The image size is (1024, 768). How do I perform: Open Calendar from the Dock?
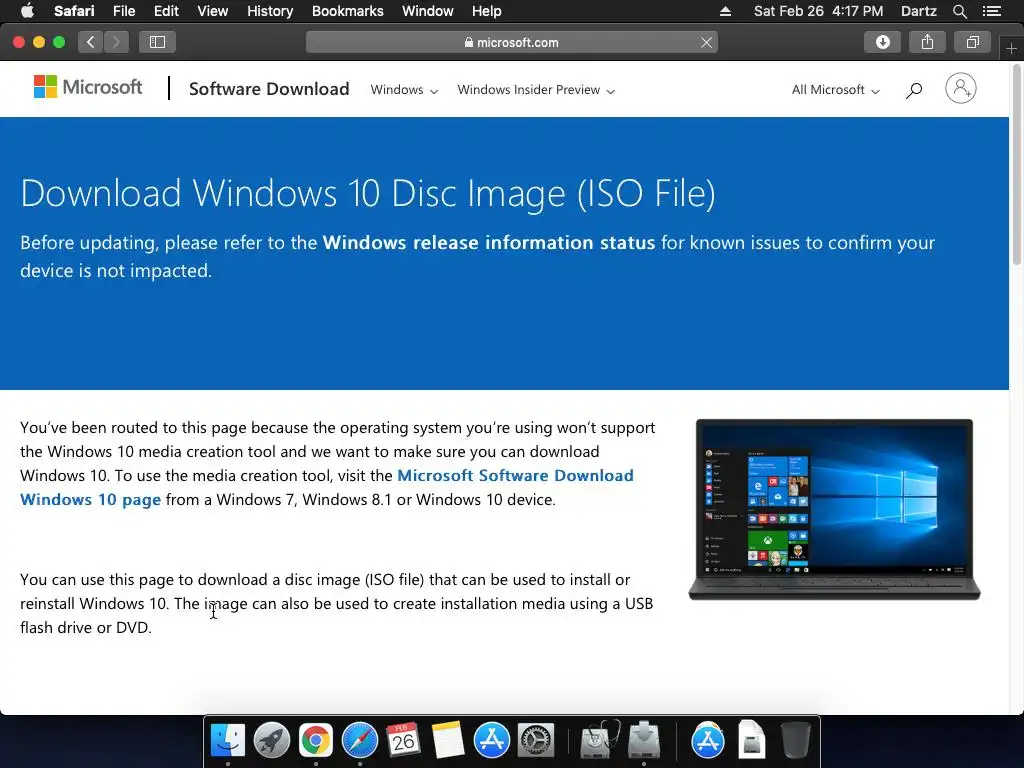pyautogui.click(x=403, y=741)
